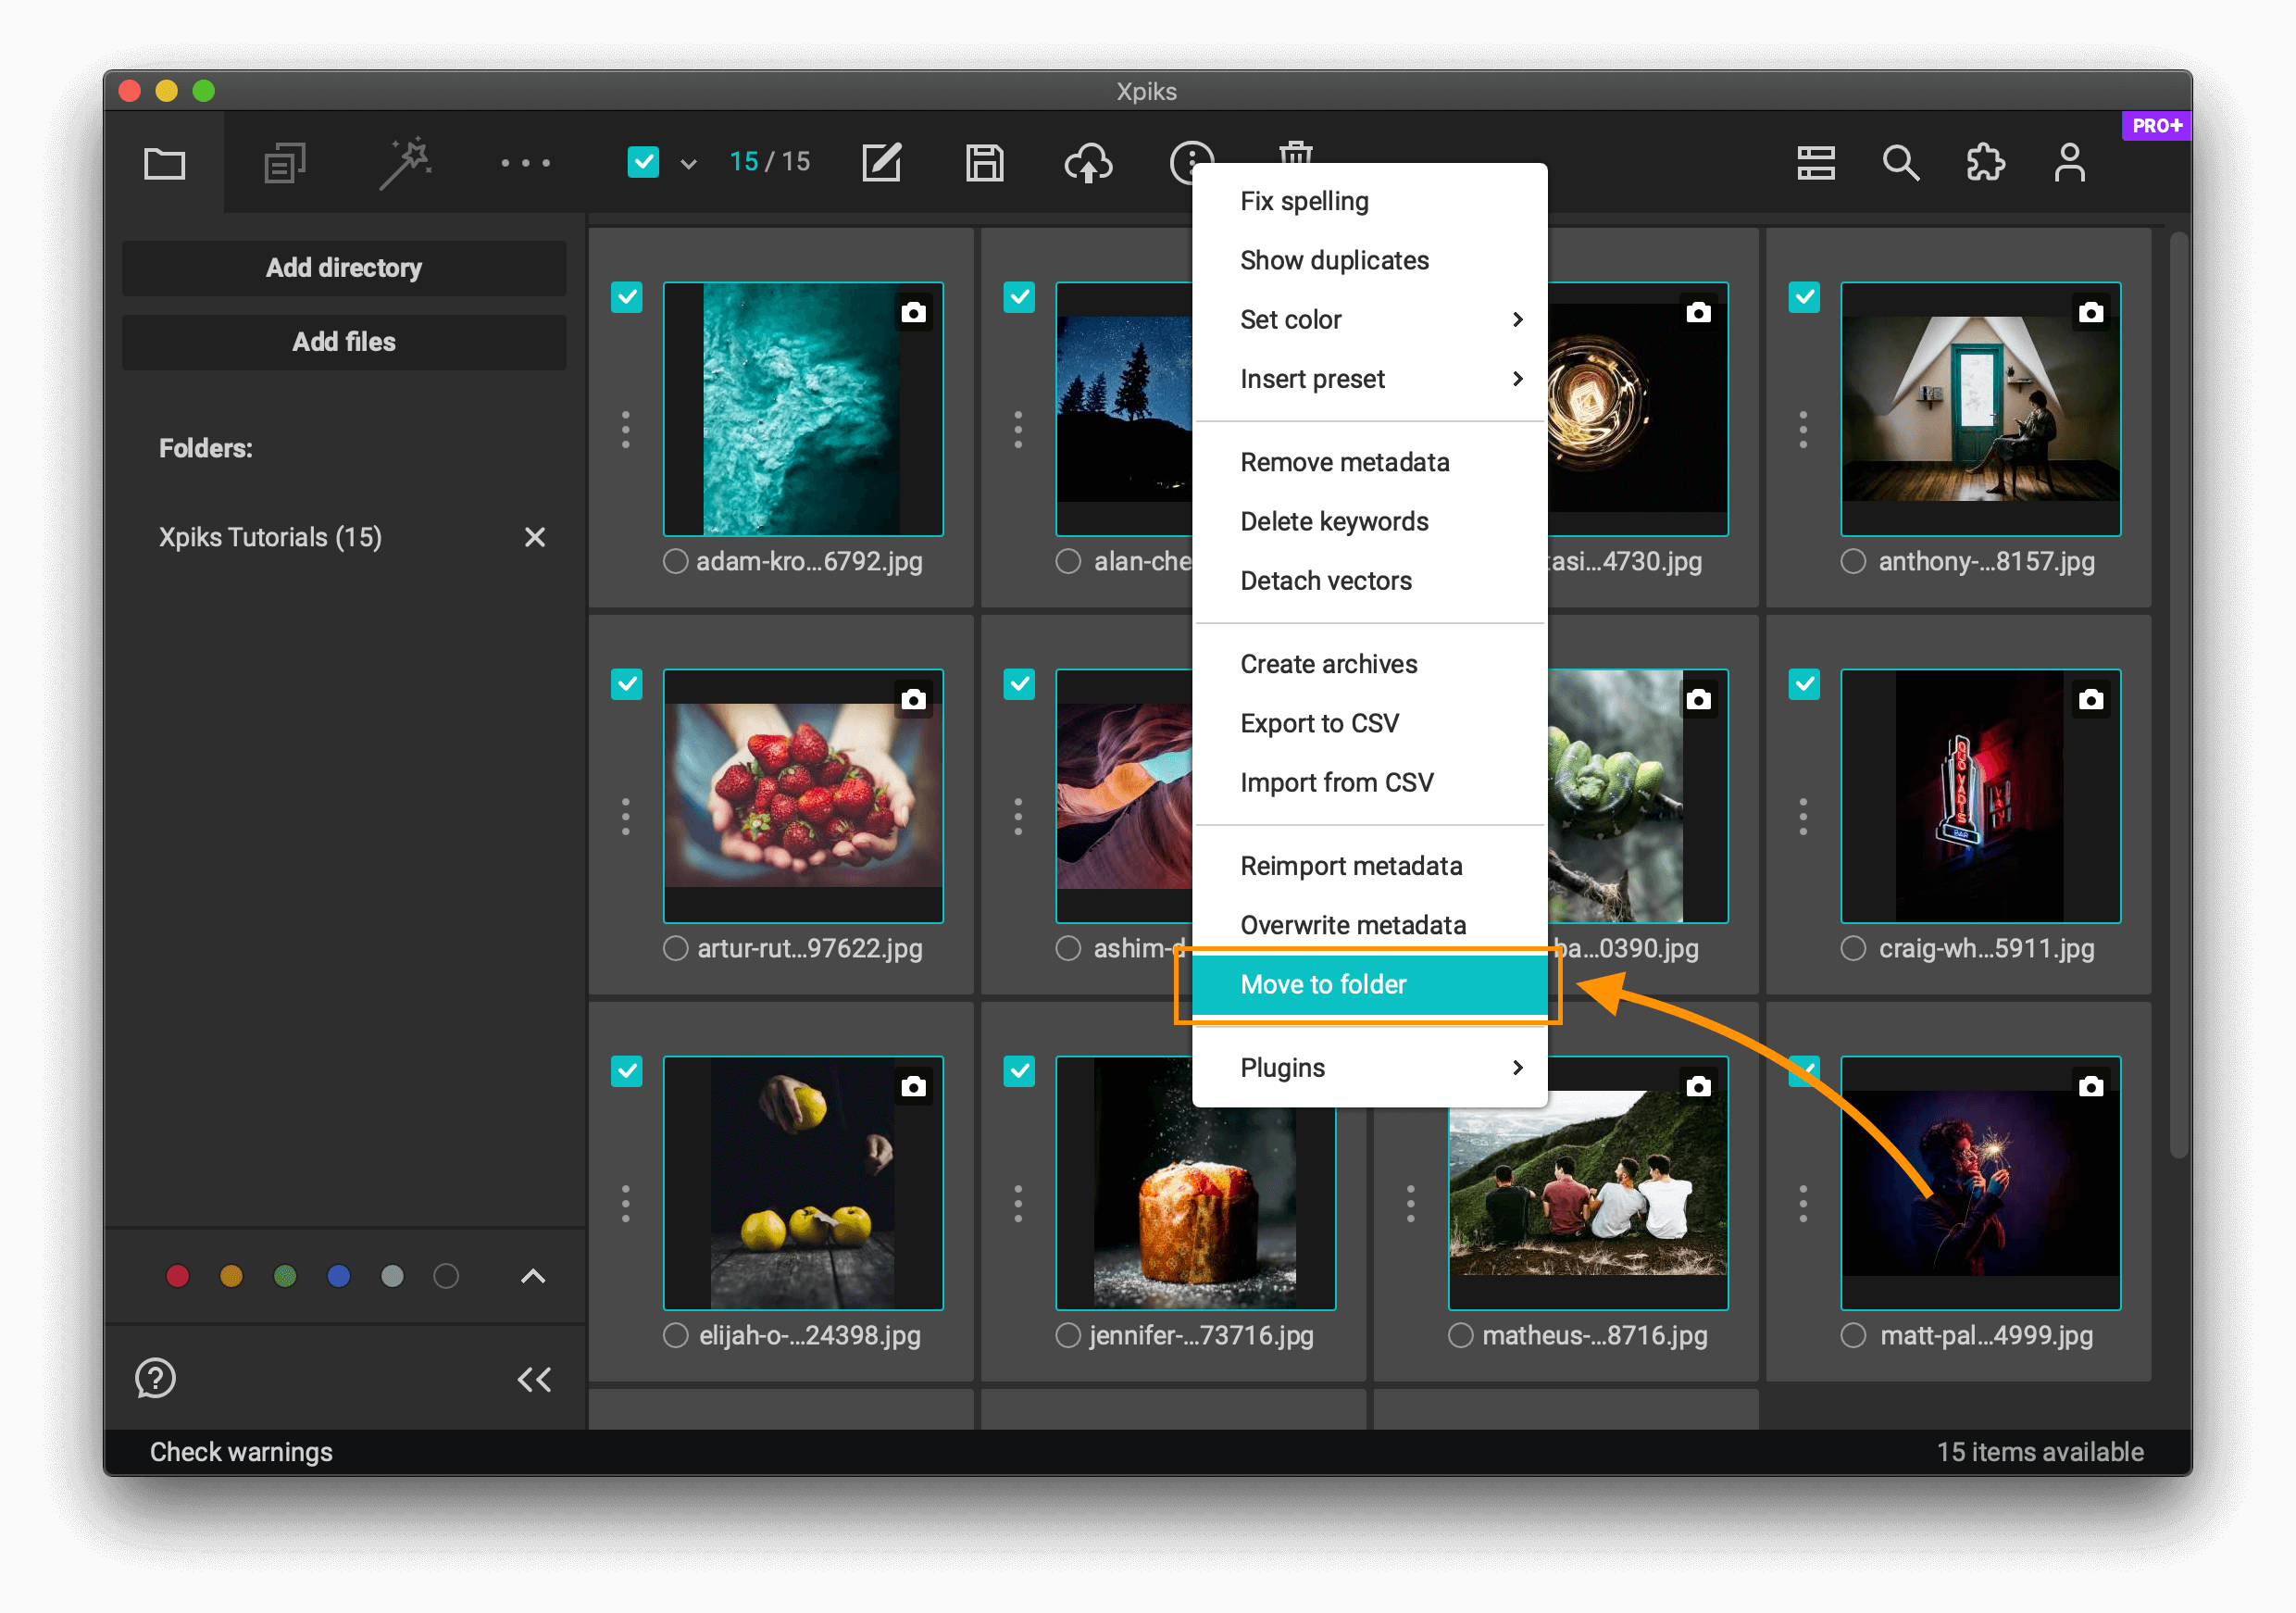This screenshot has width=2296, height=1613.
Task: Collapse the color filter panel chevron
Action: point(533,1276)
